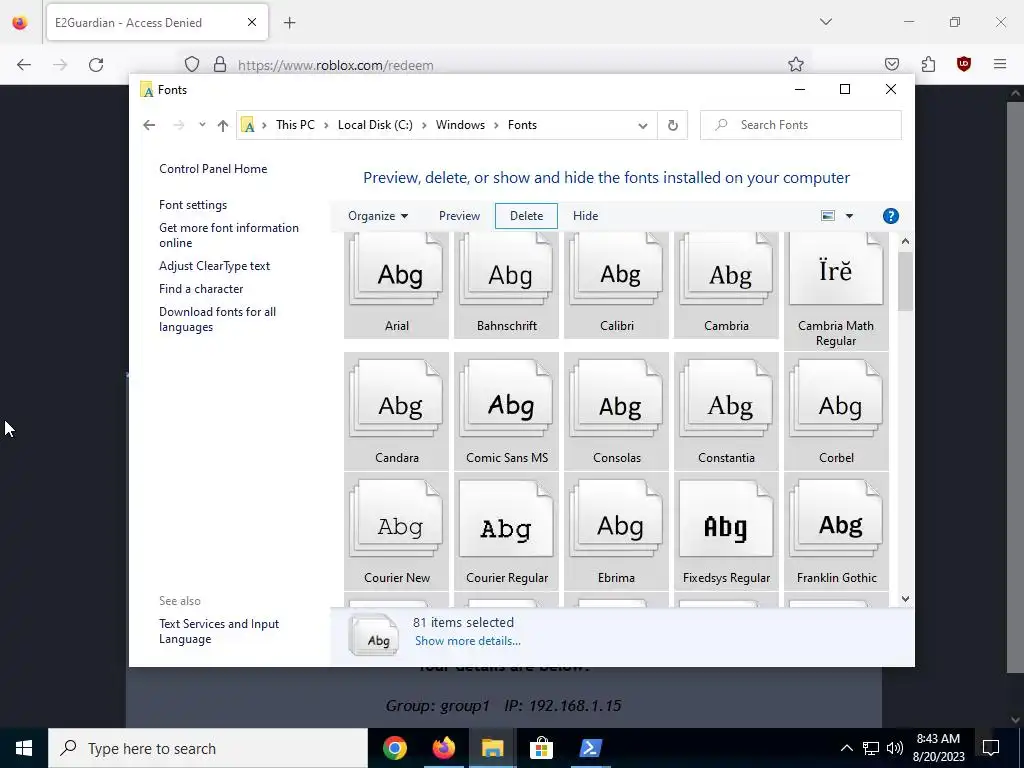Open Firefox extensions puzzle icon
The image size is (1024, 768).
[x=928, y=64]
